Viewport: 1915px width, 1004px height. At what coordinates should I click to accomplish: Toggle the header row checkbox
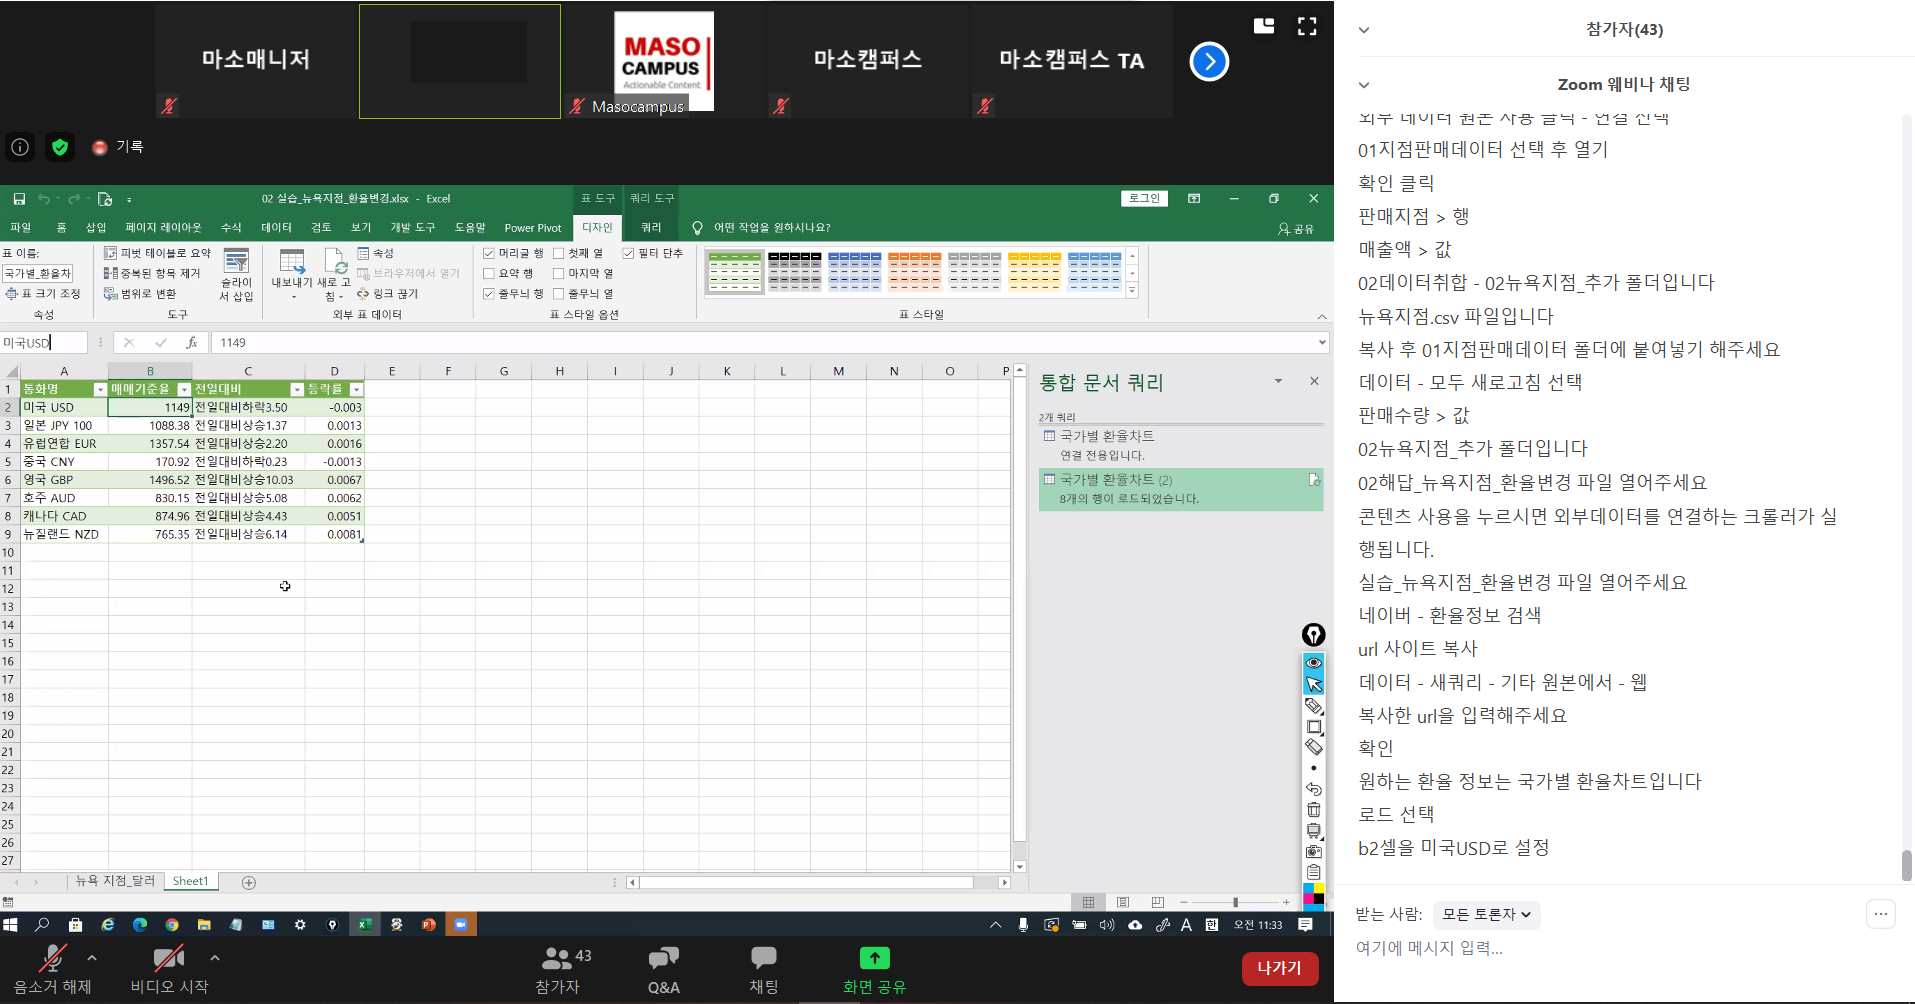(489, 253)
